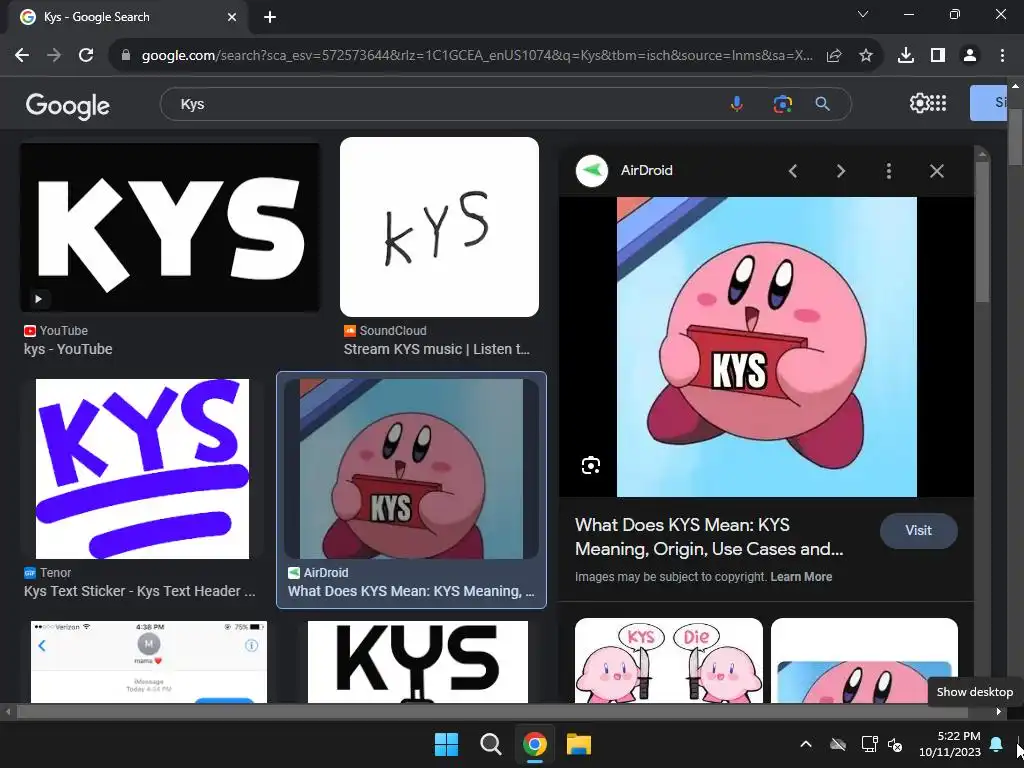
Task: Open preview panel more options menu
Action: [x=888, y=171]
